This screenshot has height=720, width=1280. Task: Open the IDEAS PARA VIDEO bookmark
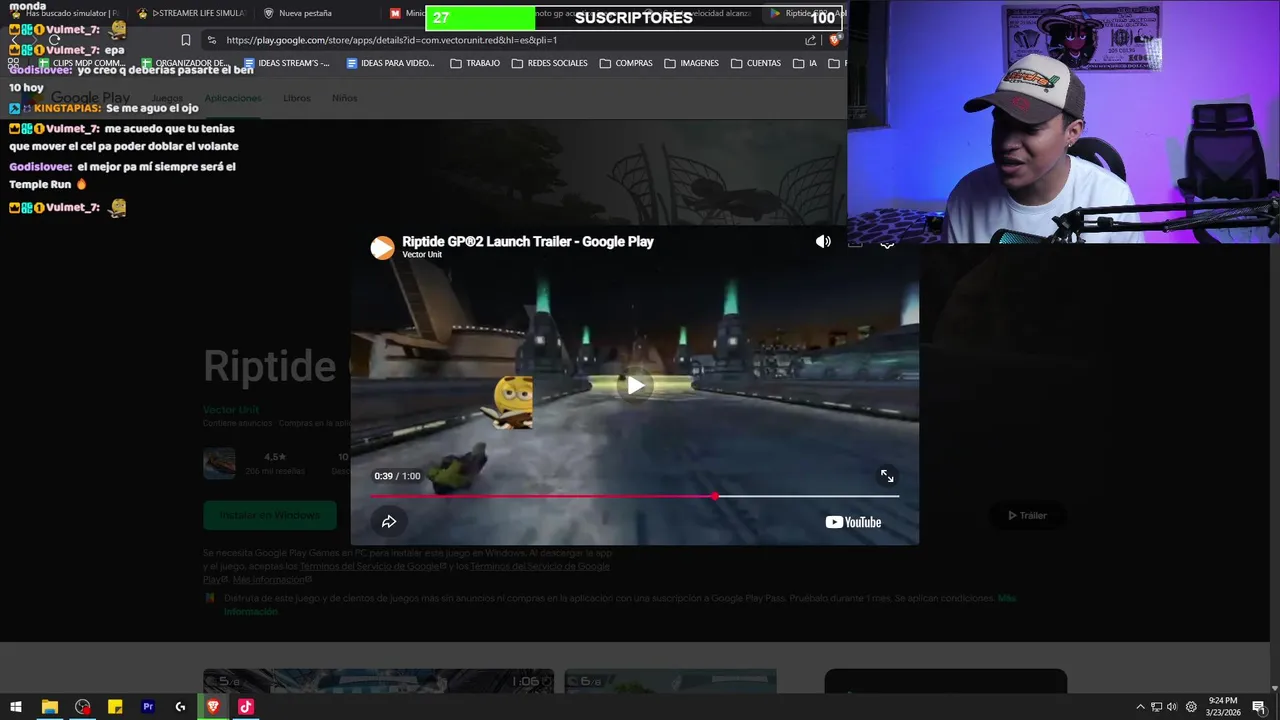(390, 63)
